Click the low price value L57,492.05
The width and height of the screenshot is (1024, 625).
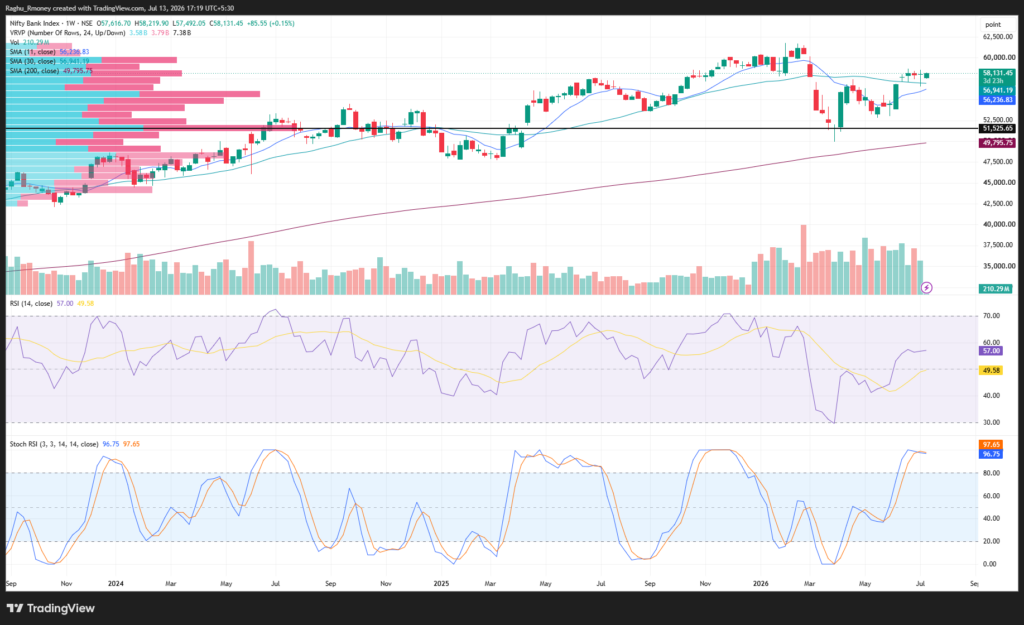pyautogui.click(x=189, y=23)
